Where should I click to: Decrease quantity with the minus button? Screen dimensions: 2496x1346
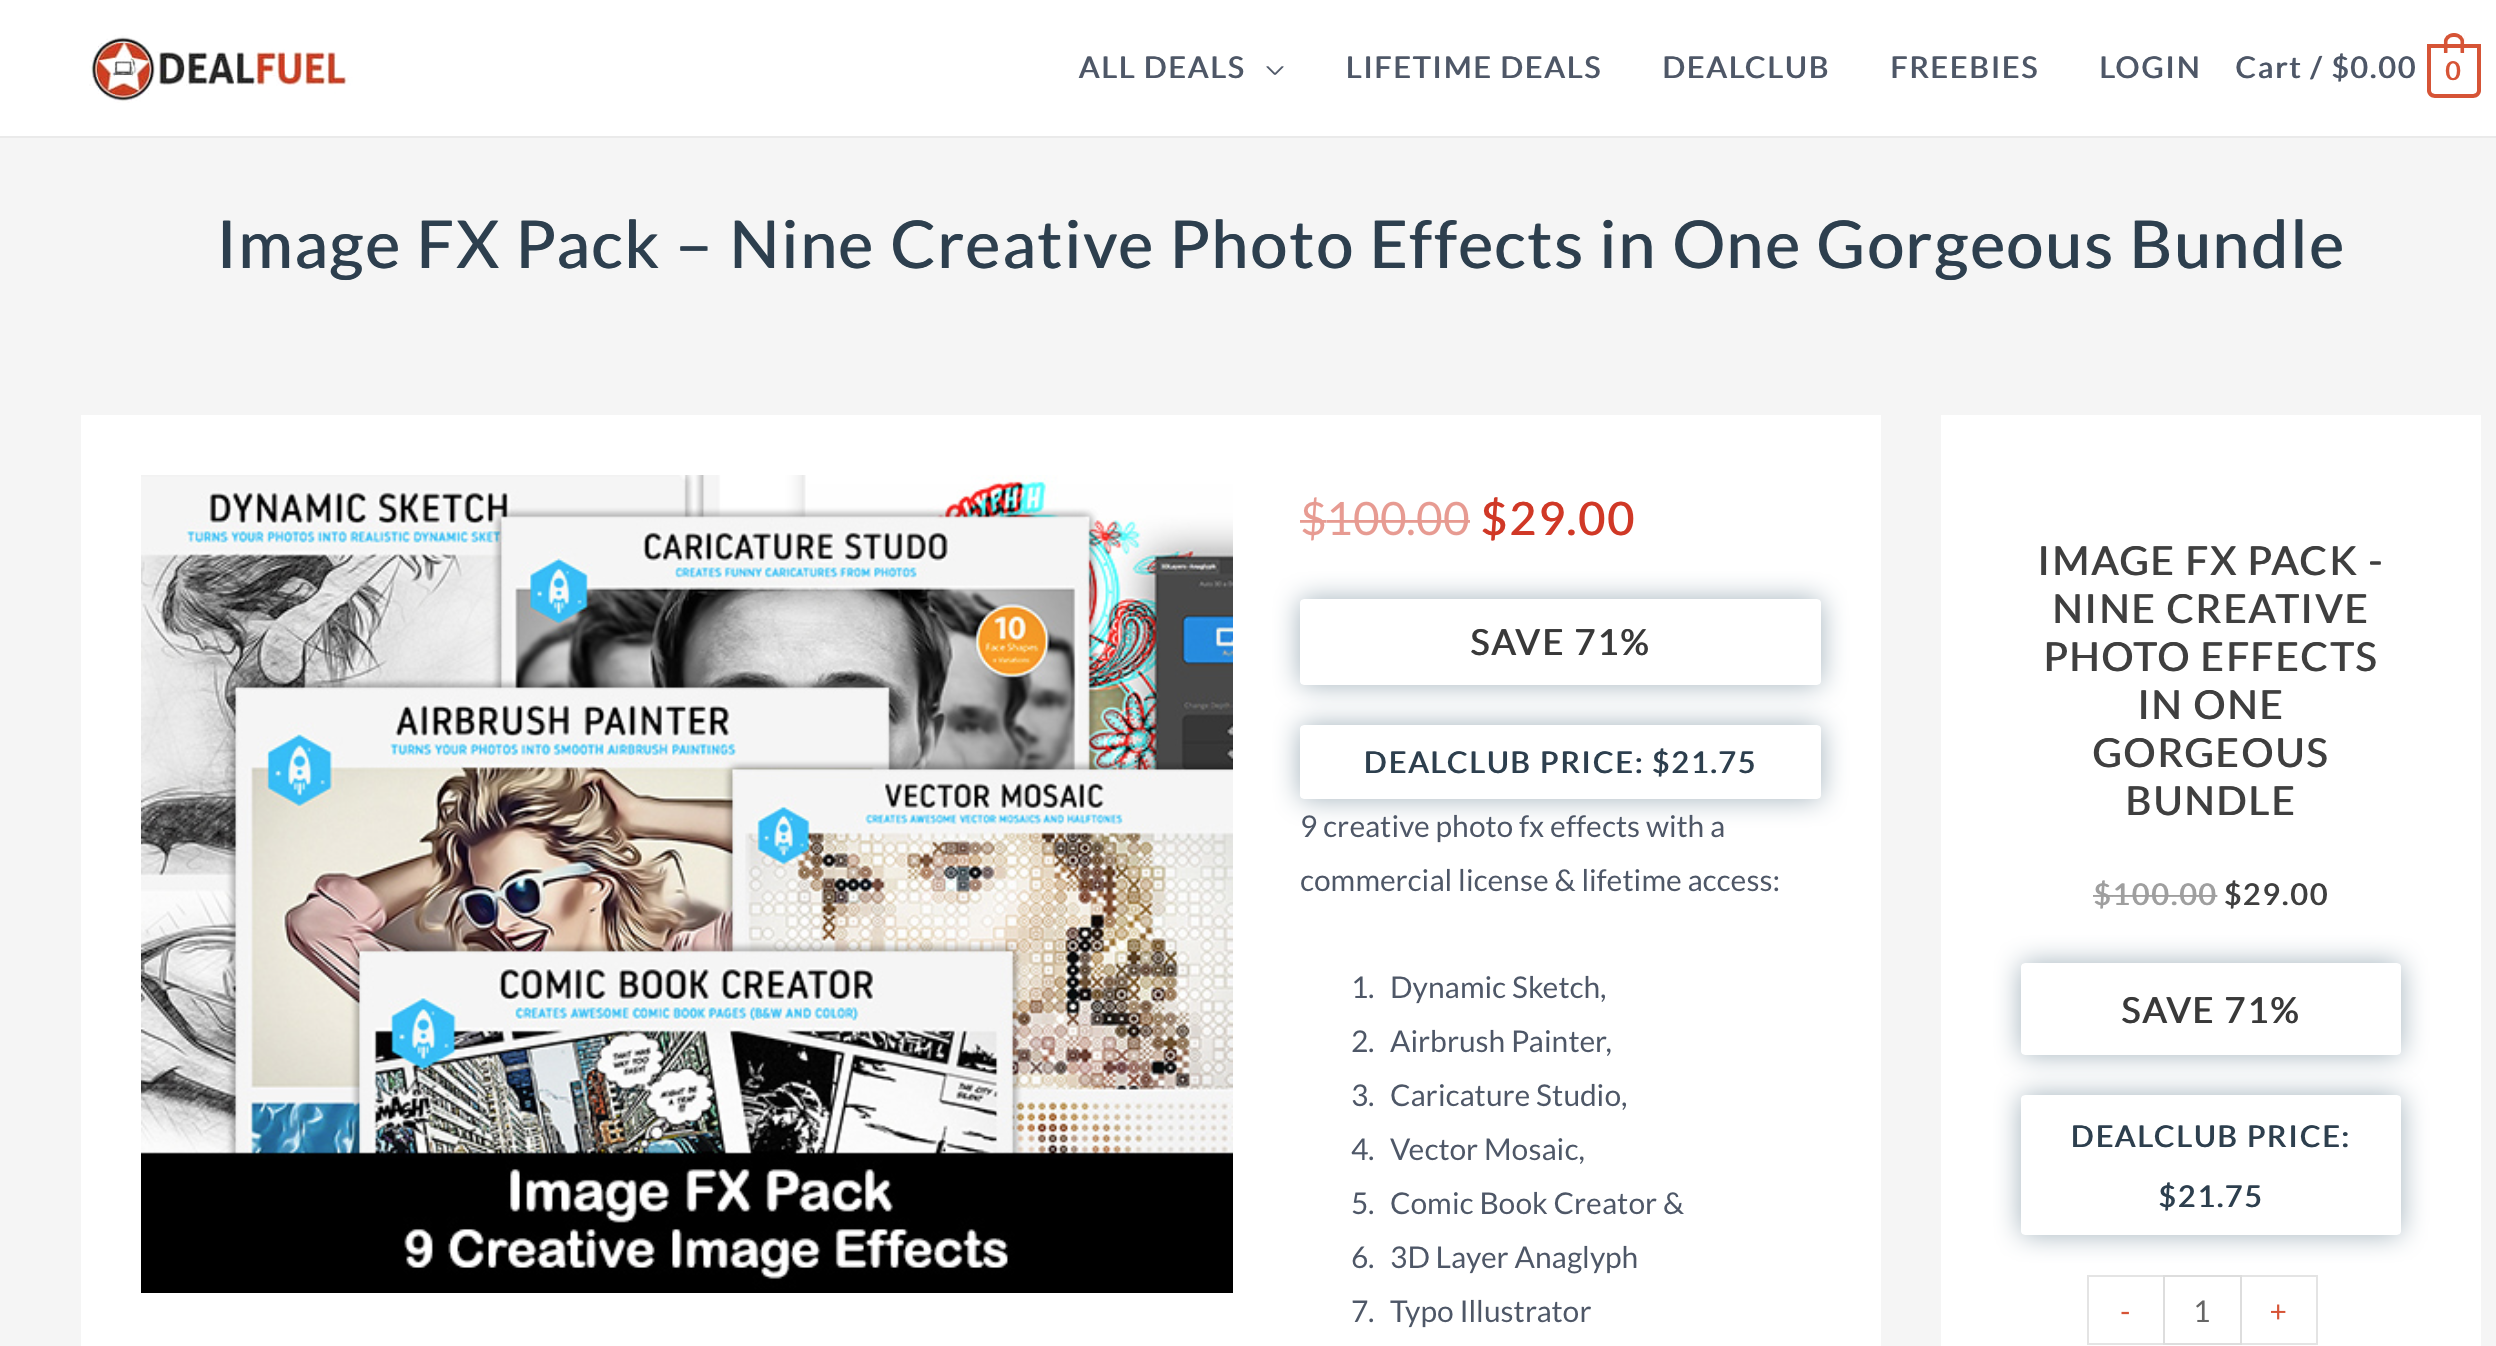coord(2125,1311)
